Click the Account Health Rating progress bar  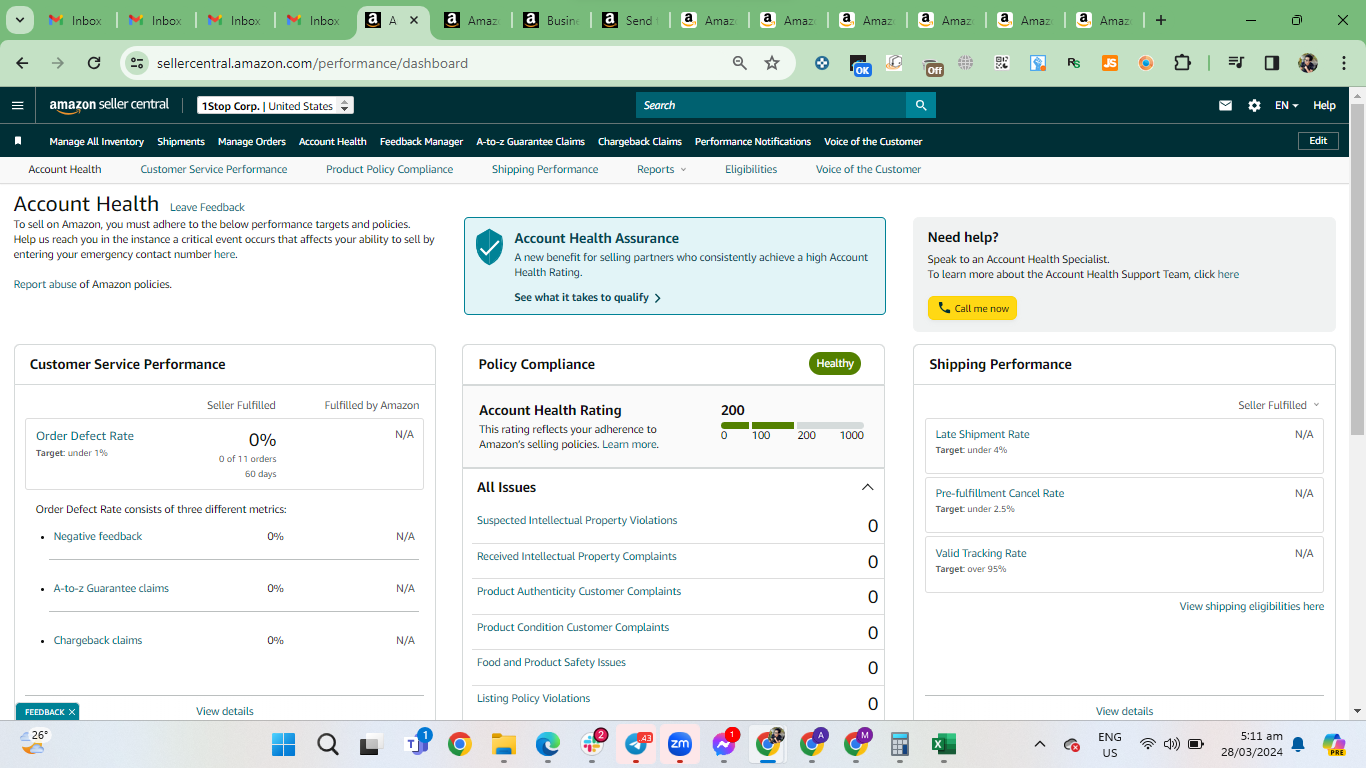[792, 425]
